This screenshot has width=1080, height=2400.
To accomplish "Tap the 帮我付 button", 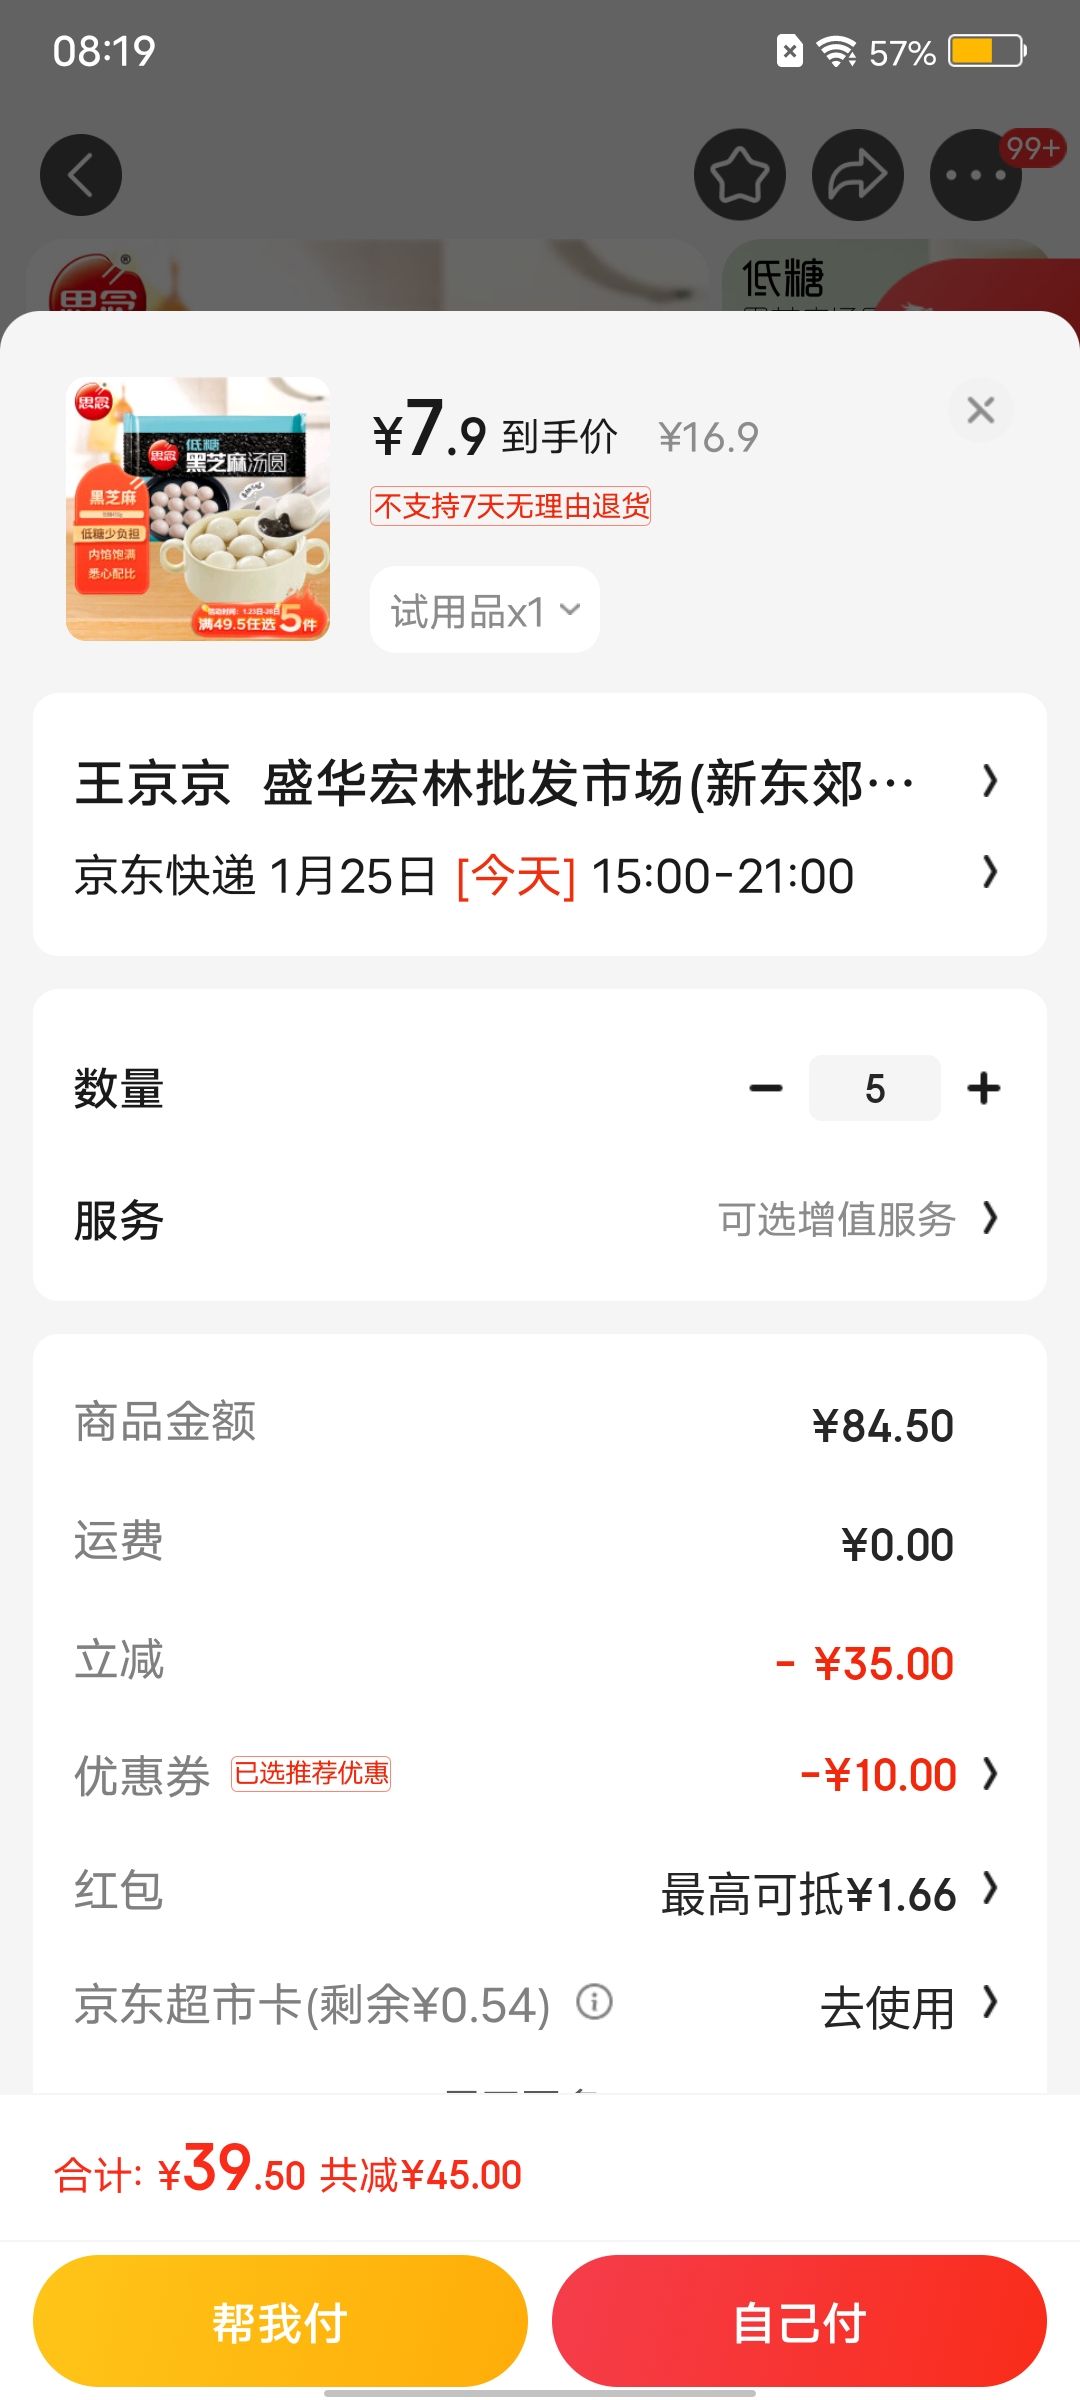I will coord(280,2321).
